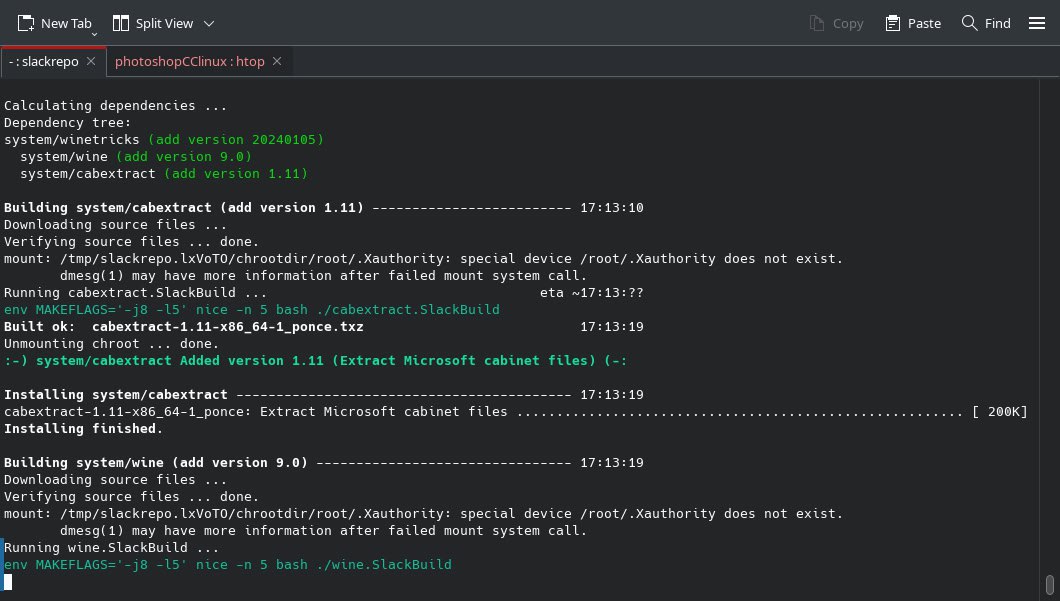Click the cabextract.SlackBuild env MAKEFLAGS command line

tap(252, 310)
